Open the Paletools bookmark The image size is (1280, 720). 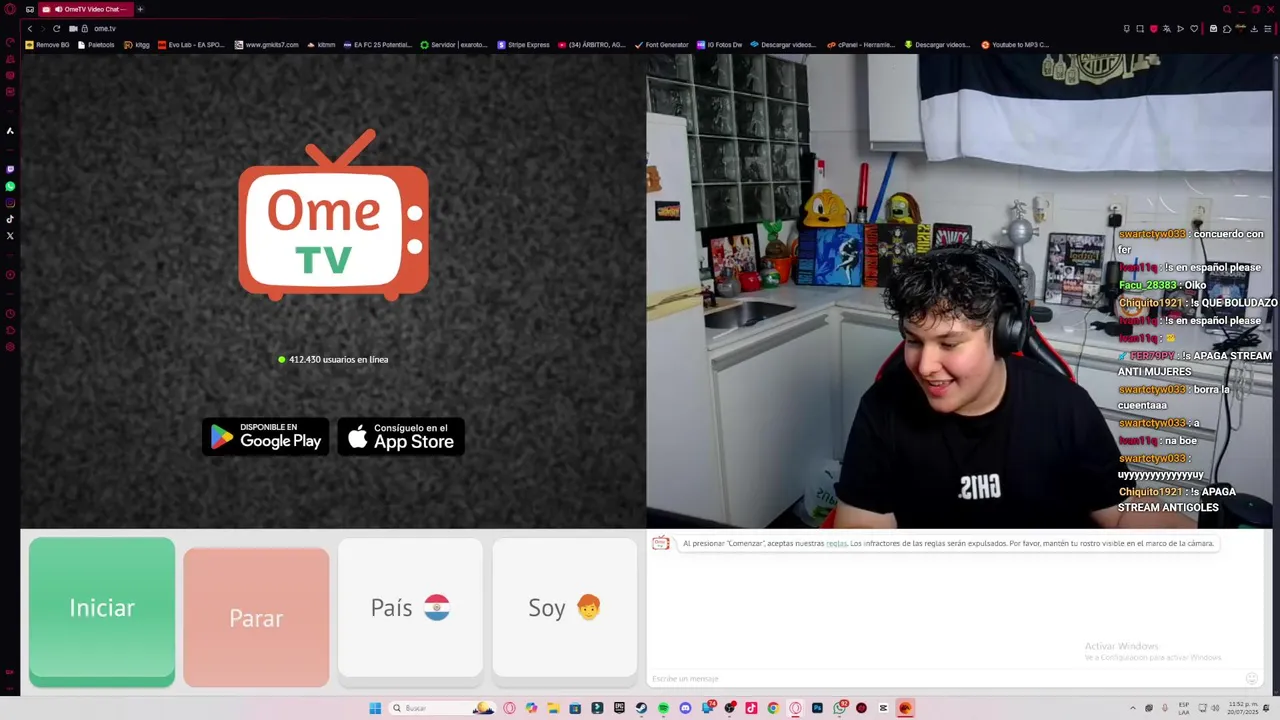click(x=96, y=45)
